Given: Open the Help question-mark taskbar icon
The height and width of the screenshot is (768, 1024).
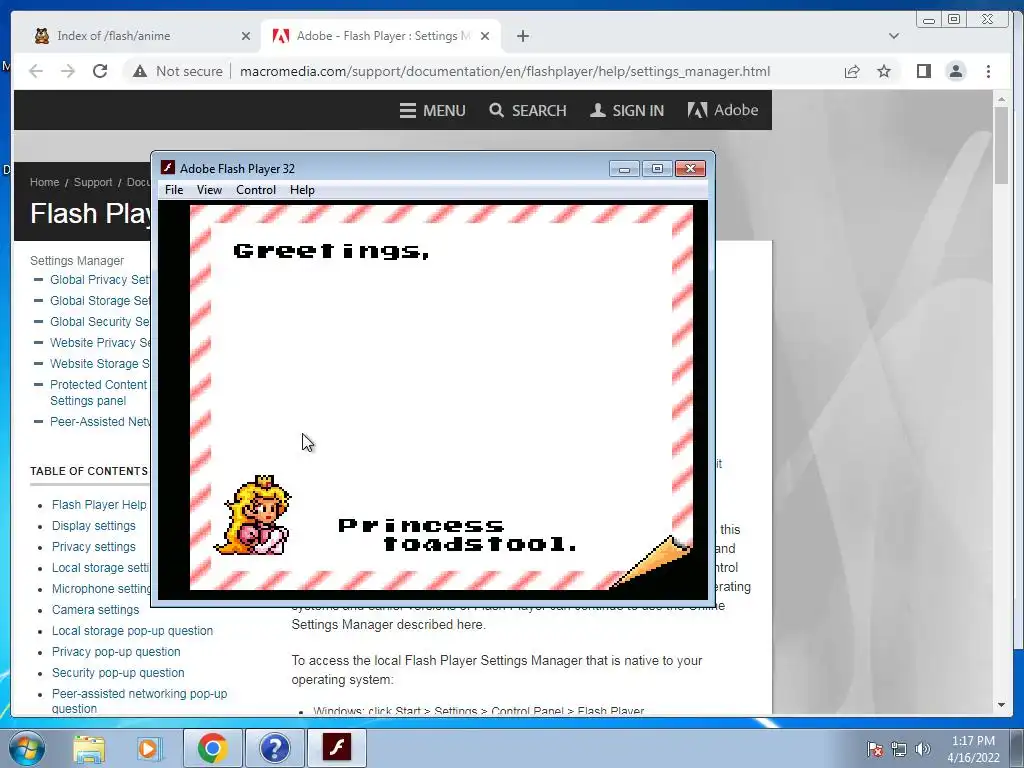Looking at the screenshot, I should [274, 748].
